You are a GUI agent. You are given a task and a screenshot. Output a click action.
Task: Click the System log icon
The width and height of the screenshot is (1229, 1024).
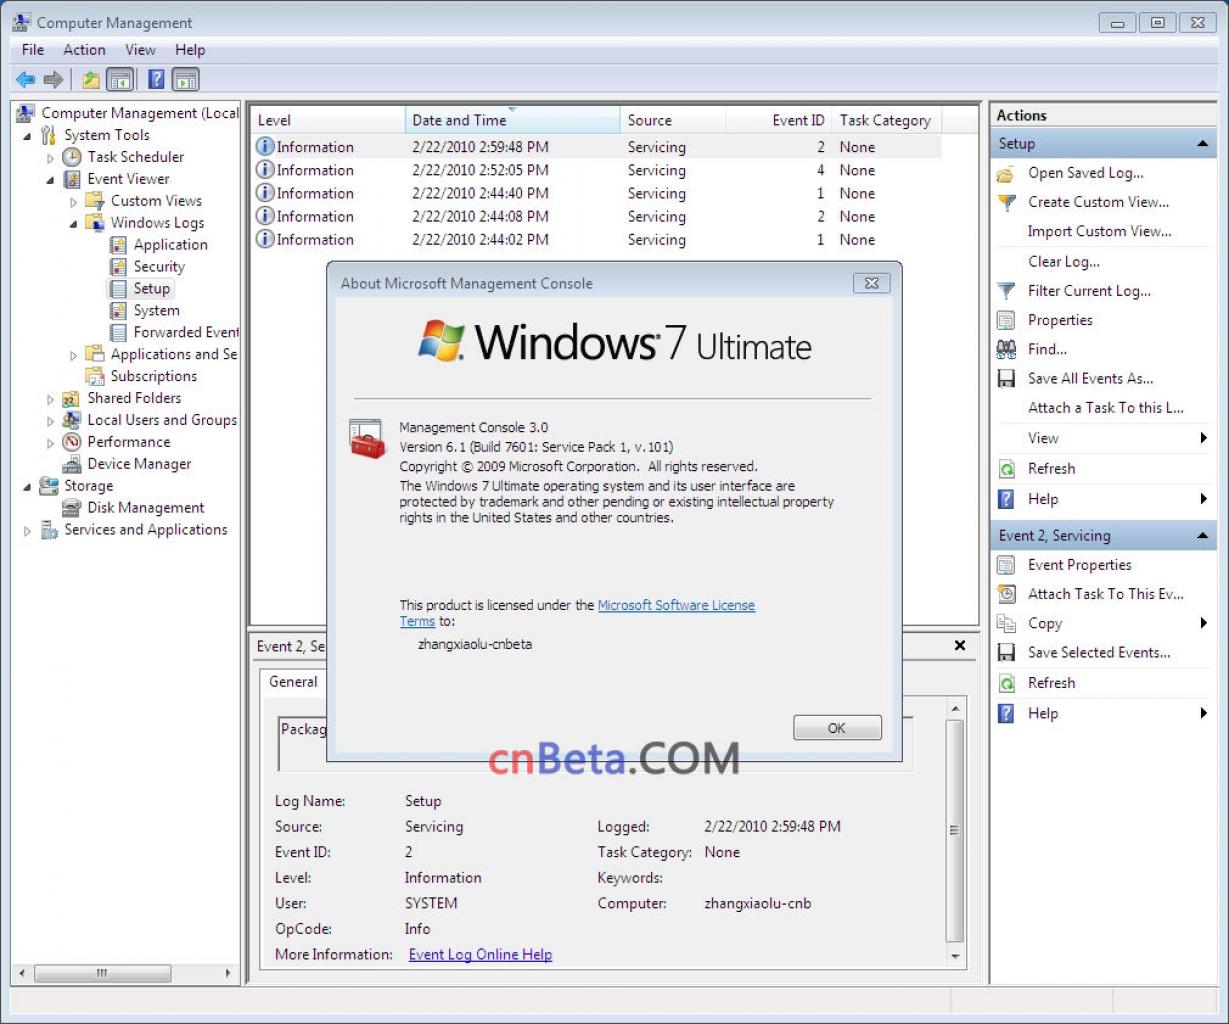tap(118, 311)
